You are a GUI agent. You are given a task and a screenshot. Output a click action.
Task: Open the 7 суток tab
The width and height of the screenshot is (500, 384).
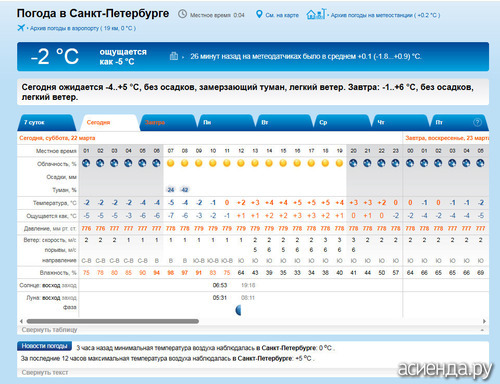pos(46,123)
